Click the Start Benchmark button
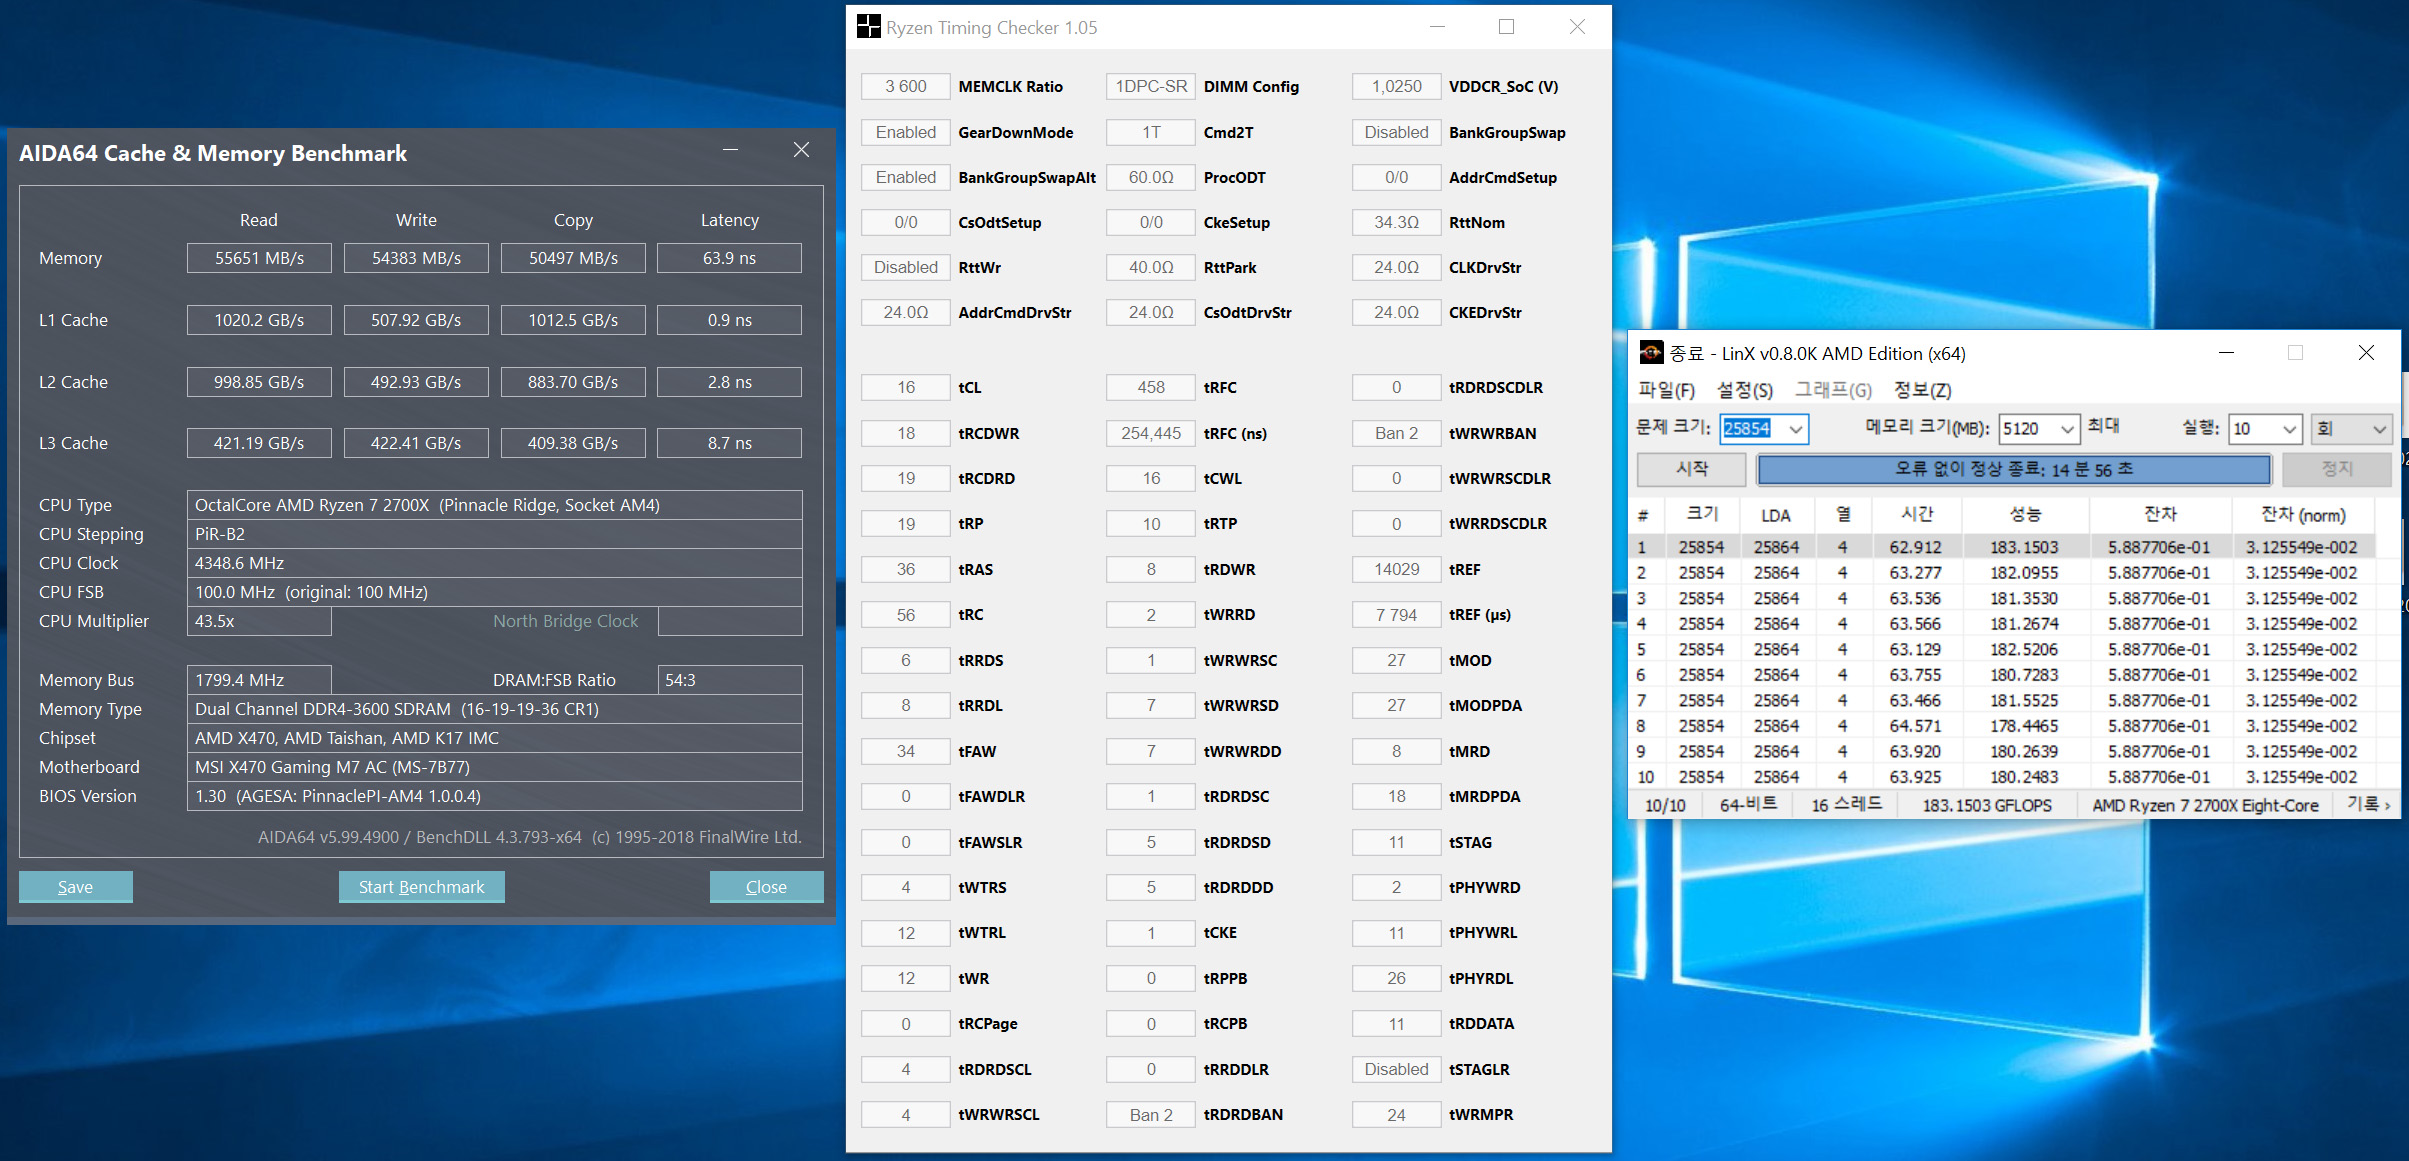Viewport: 2409px width, 1161px height. pos(421,887)
